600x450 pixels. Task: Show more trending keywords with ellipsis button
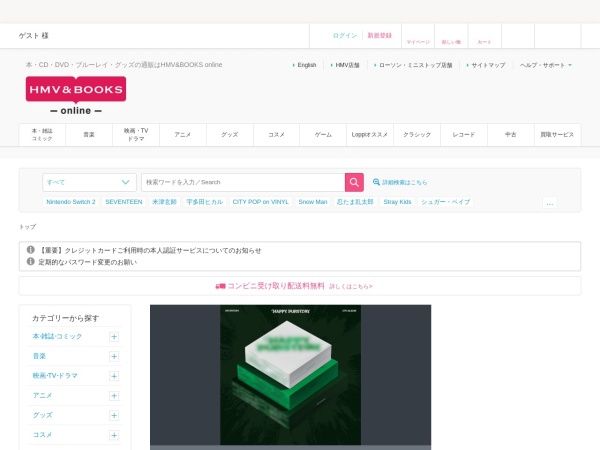pos(549,203)
